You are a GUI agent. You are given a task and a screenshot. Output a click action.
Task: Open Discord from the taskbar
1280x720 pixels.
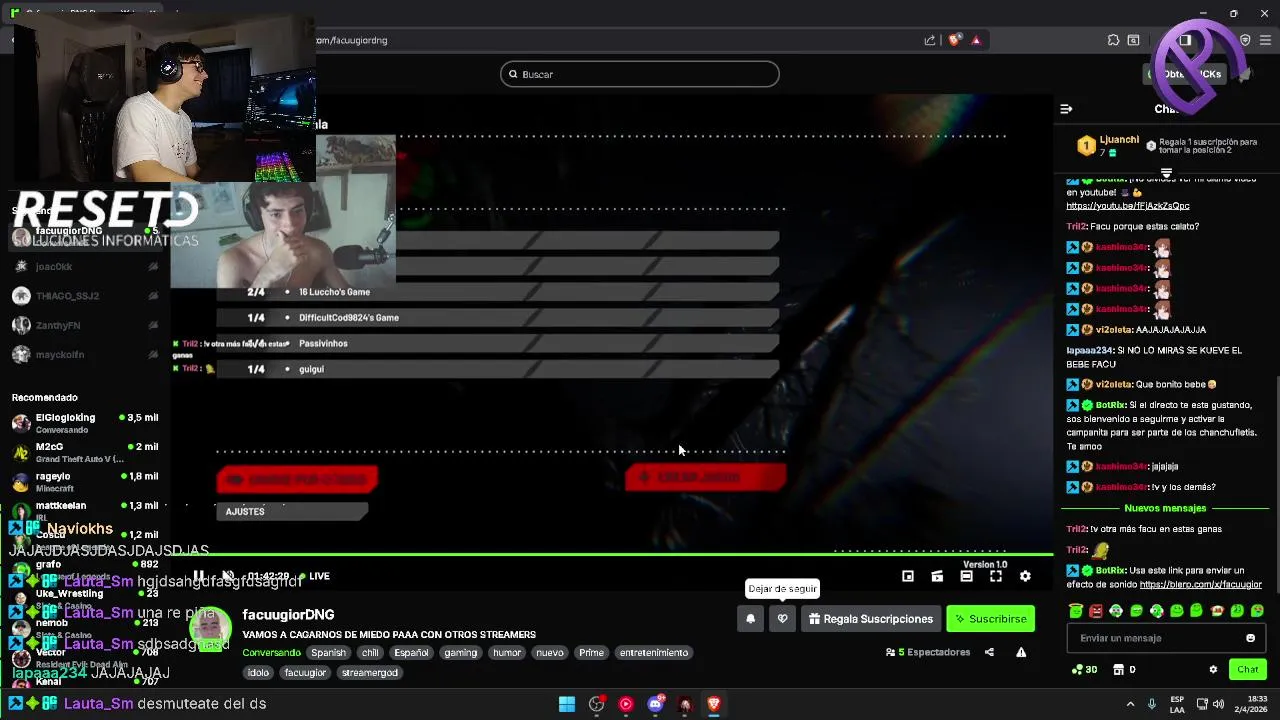[x=655, y=704]
